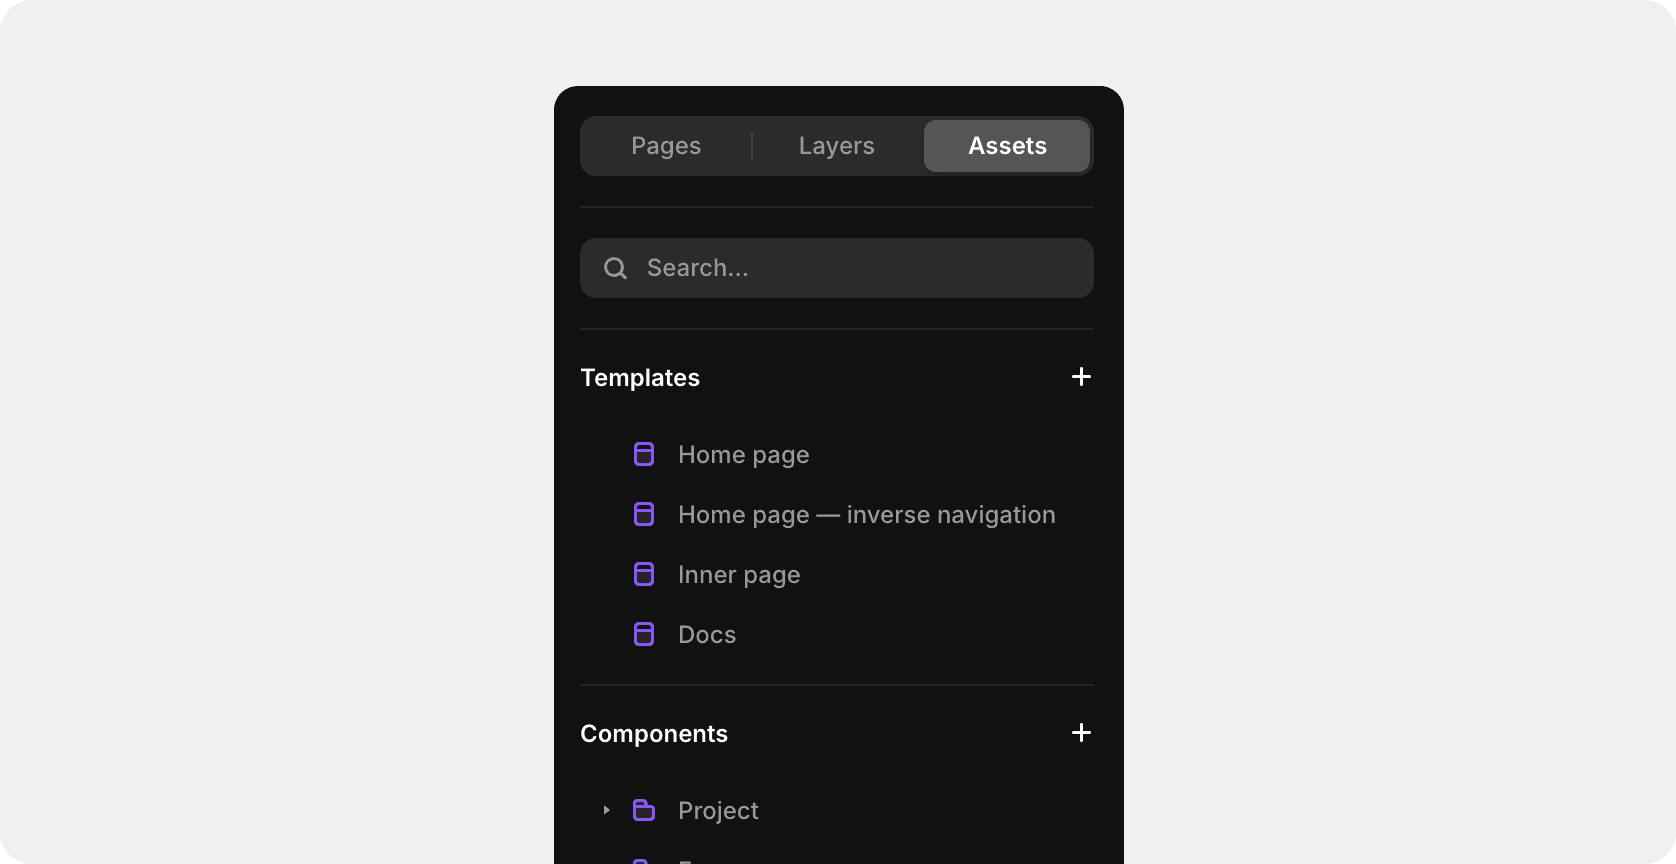
Task: Click the Docs template icon
Action: [x=644, y=634]
